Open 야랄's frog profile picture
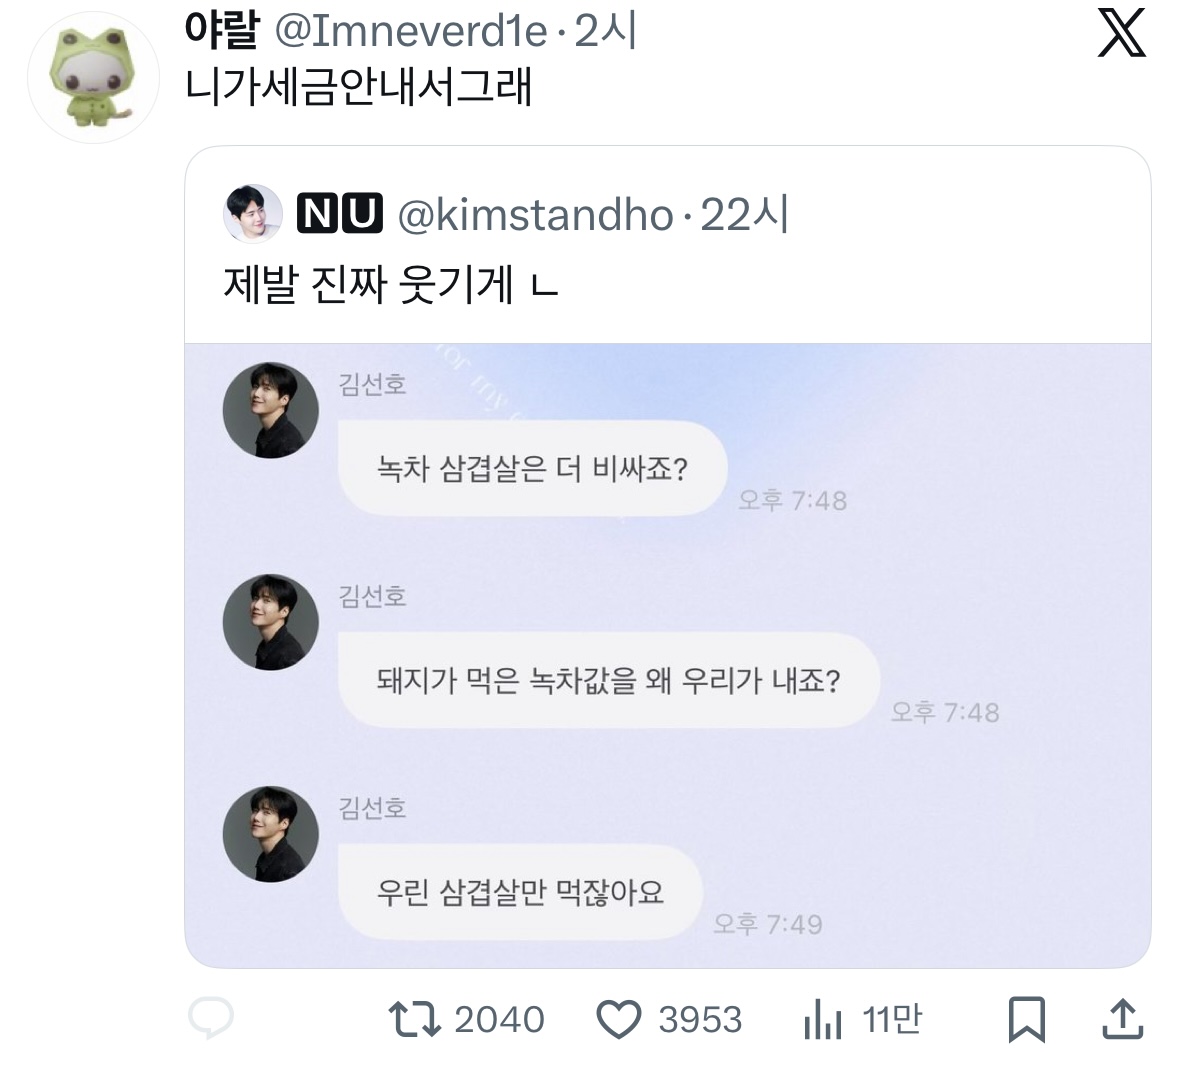 pos(92,70)
